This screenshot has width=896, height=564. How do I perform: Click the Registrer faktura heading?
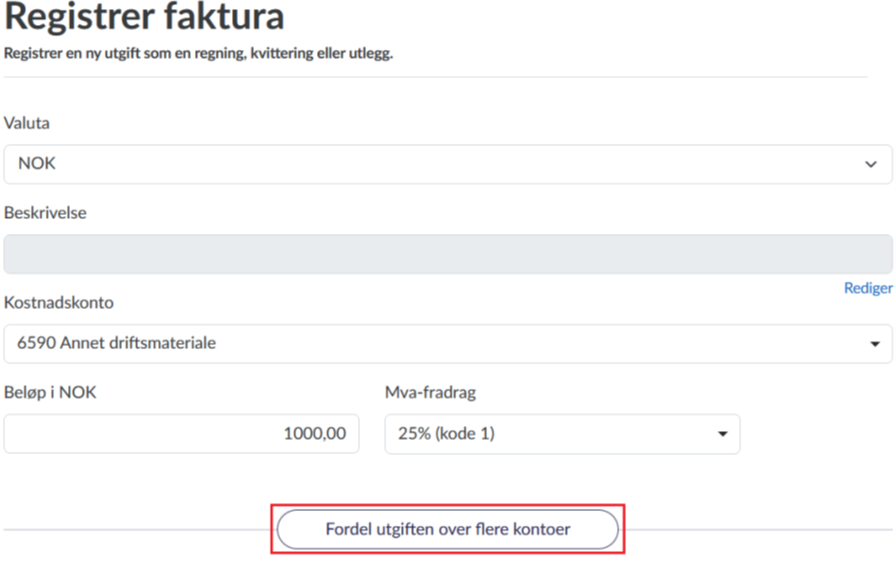[145, 16]
